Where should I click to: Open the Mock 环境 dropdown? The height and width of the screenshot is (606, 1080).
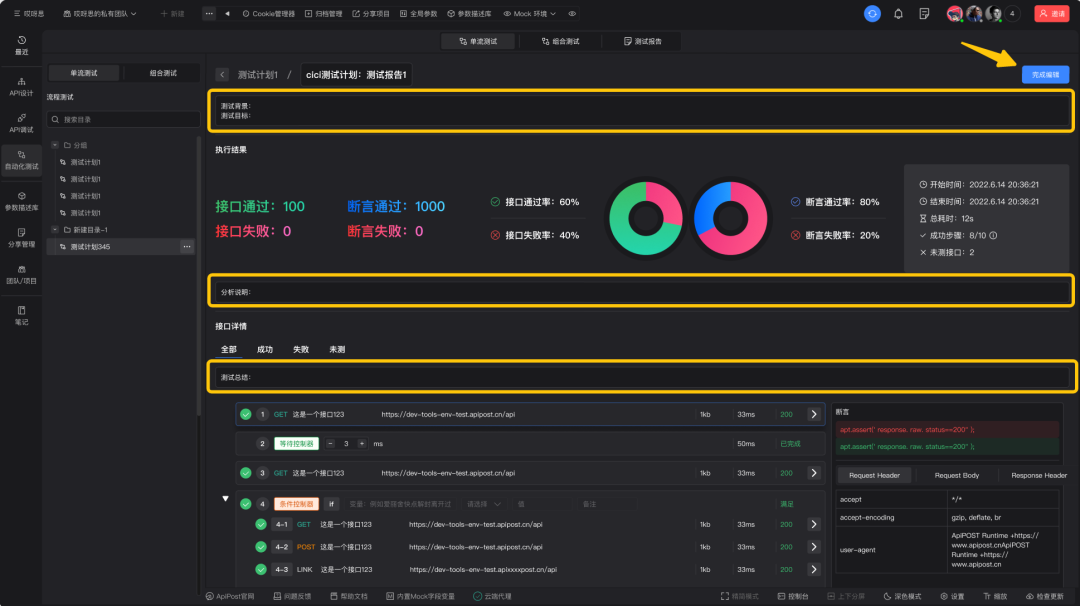click(x=530, y=14)
